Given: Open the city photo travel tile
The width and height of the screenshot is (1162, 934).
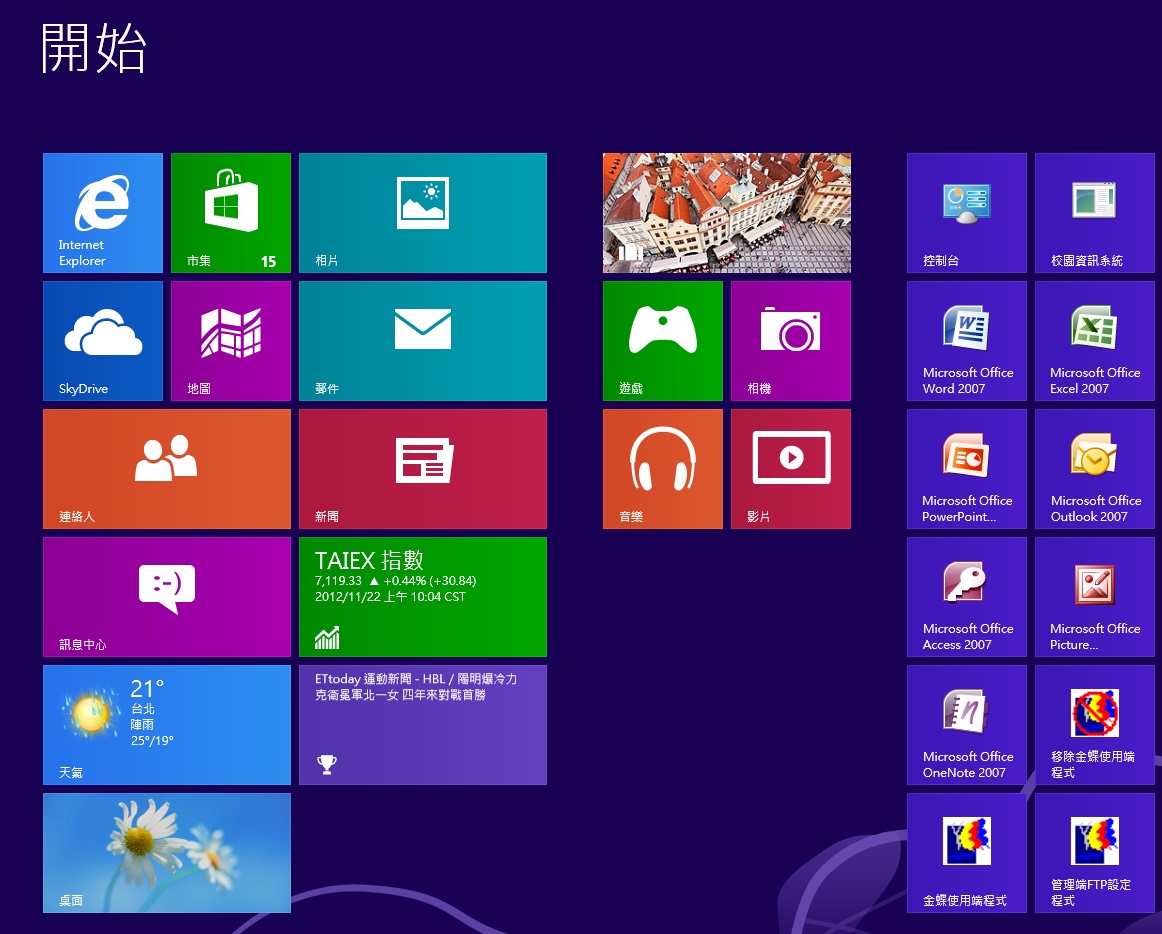Looking at the screenshot, I should [x=727, y=213].
